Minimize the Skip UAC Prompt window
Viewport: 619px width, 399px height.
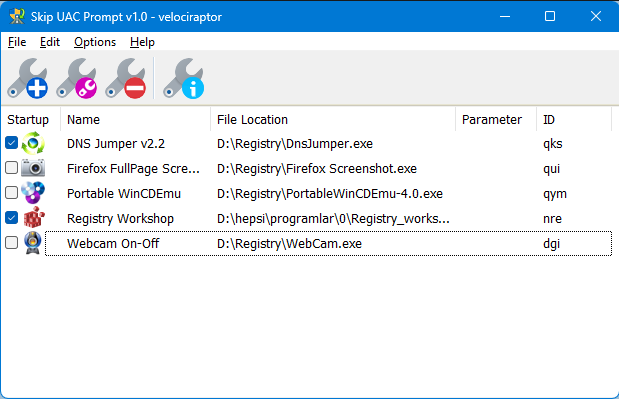tap(505, 16)
